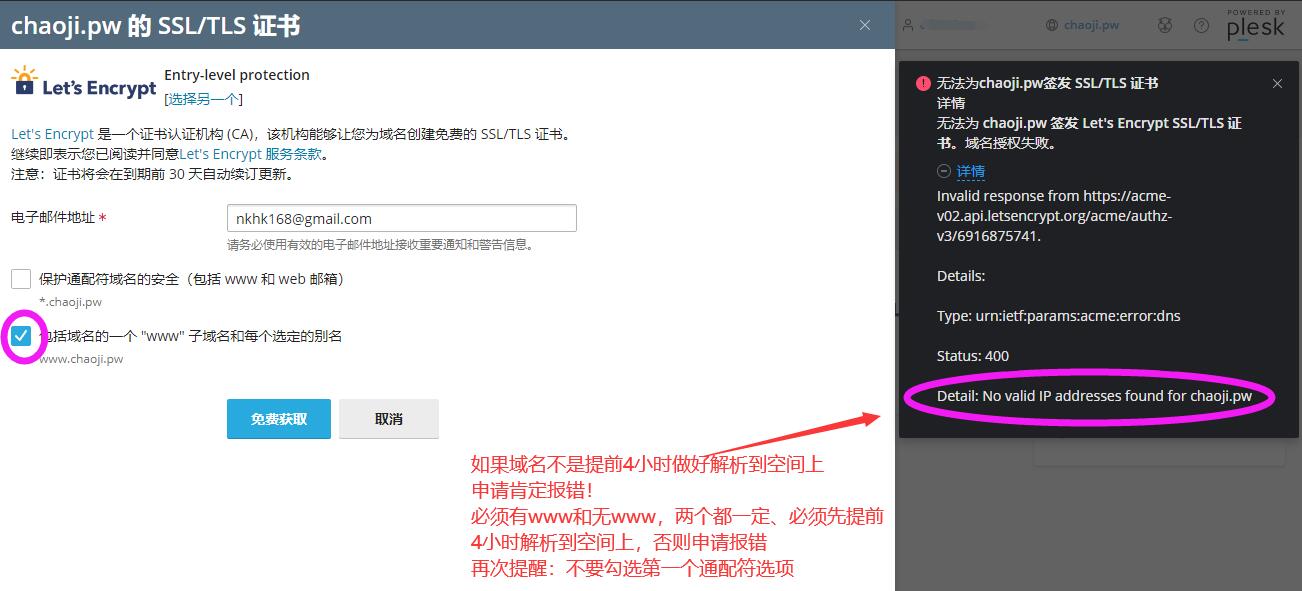Focus the email address input field

402,218
